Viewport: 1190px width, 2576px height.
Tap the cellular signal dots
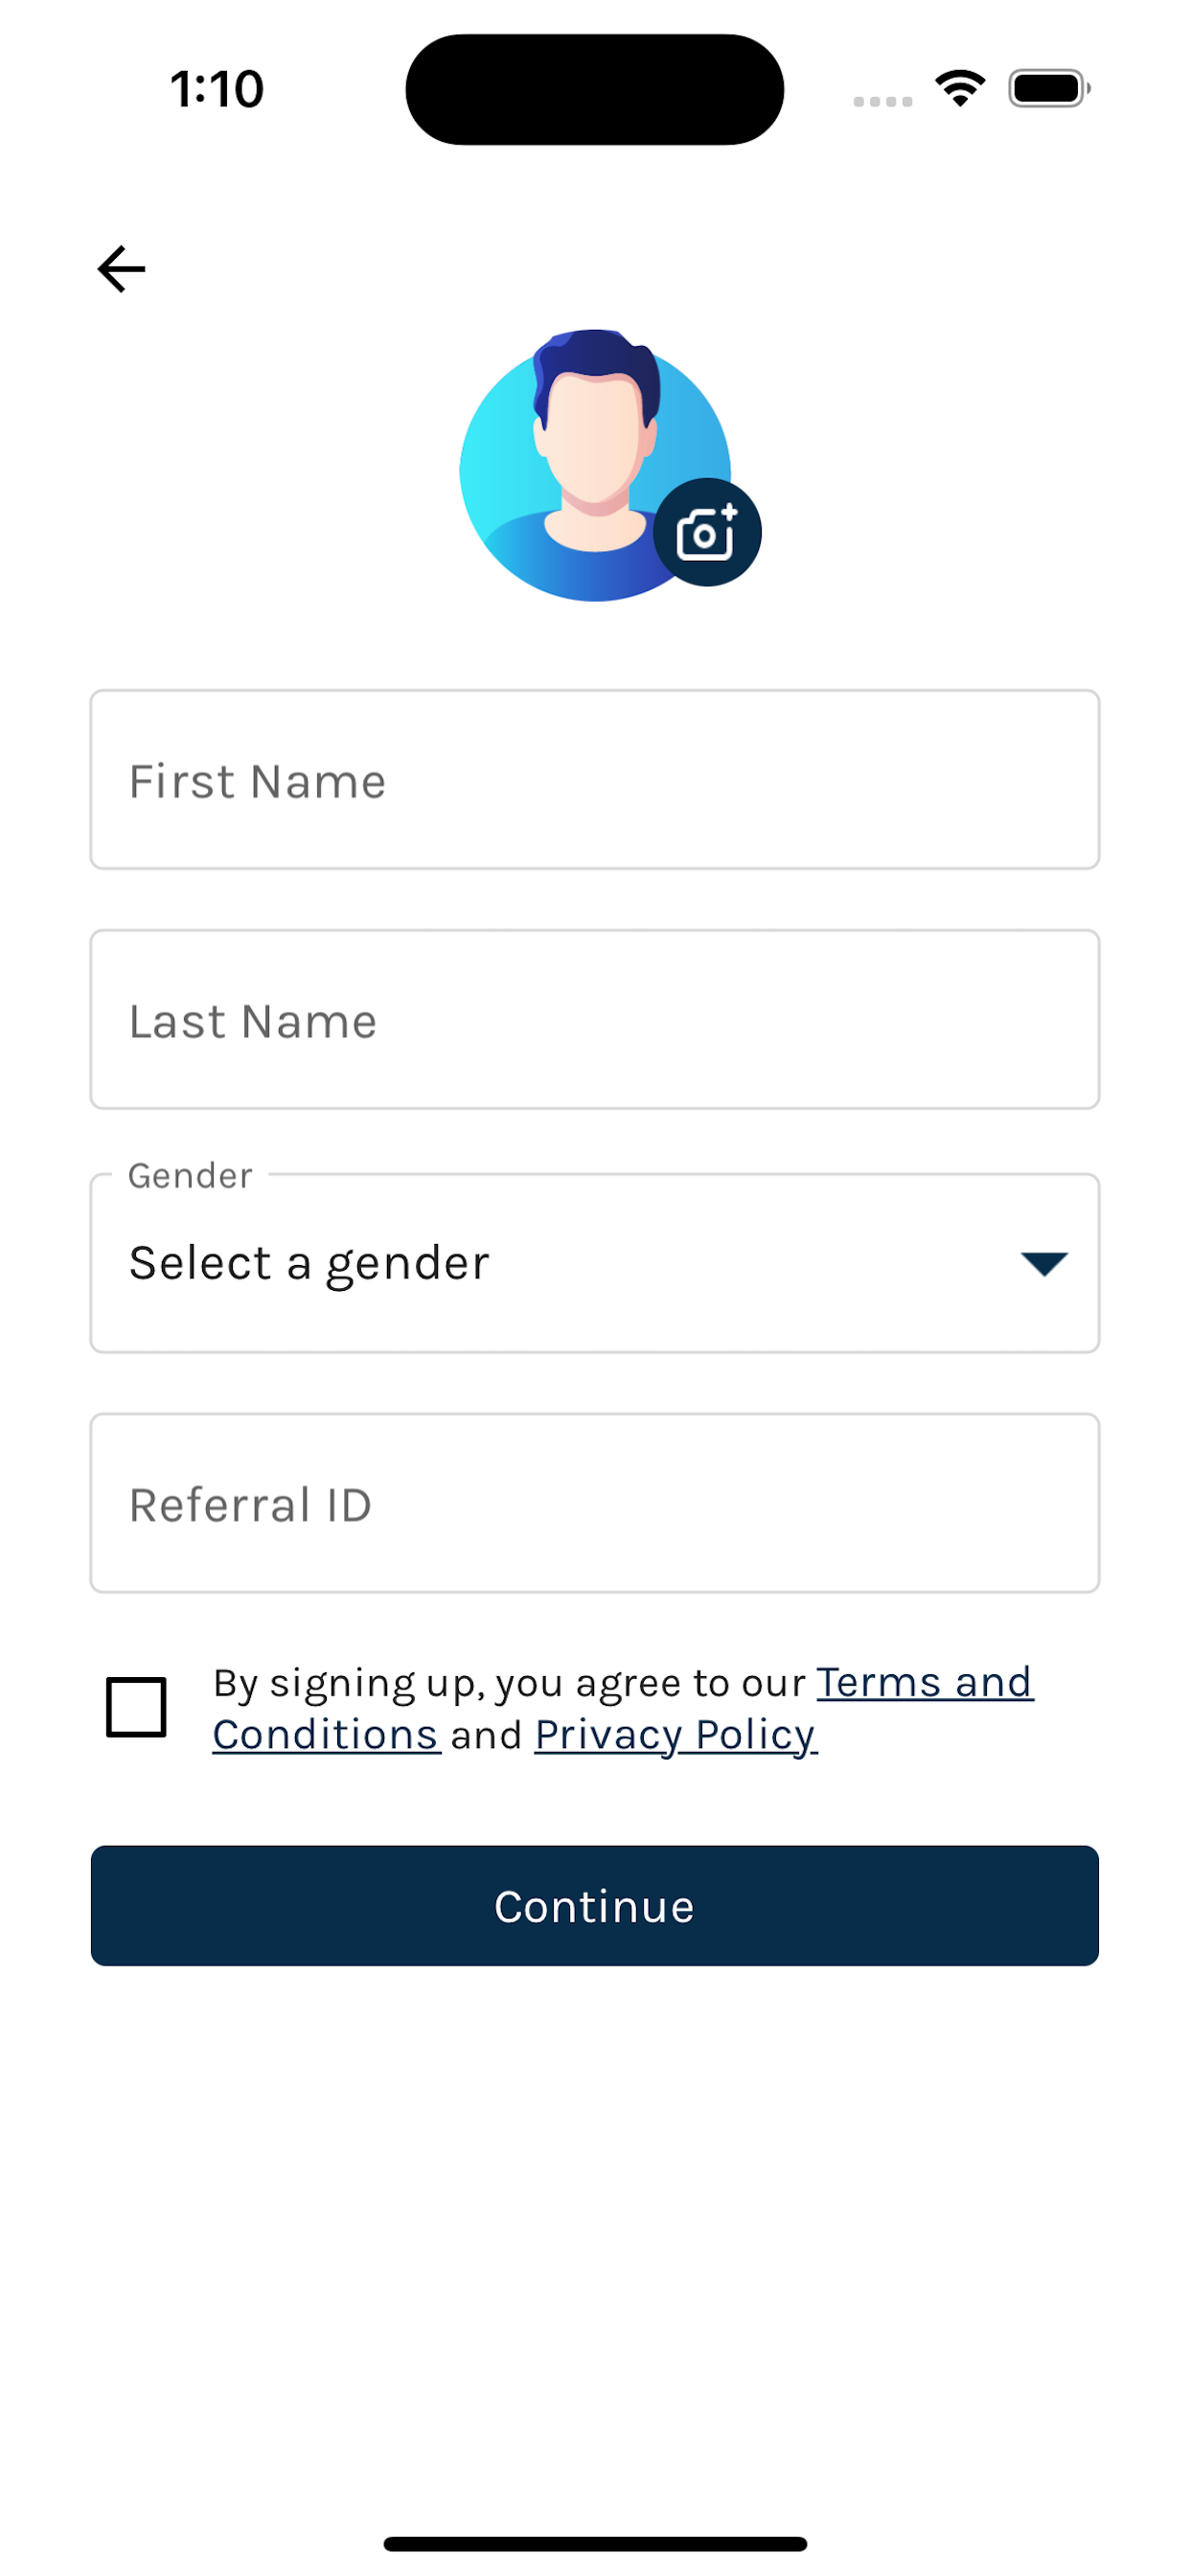pyautogui.click(x=882, y=101)
